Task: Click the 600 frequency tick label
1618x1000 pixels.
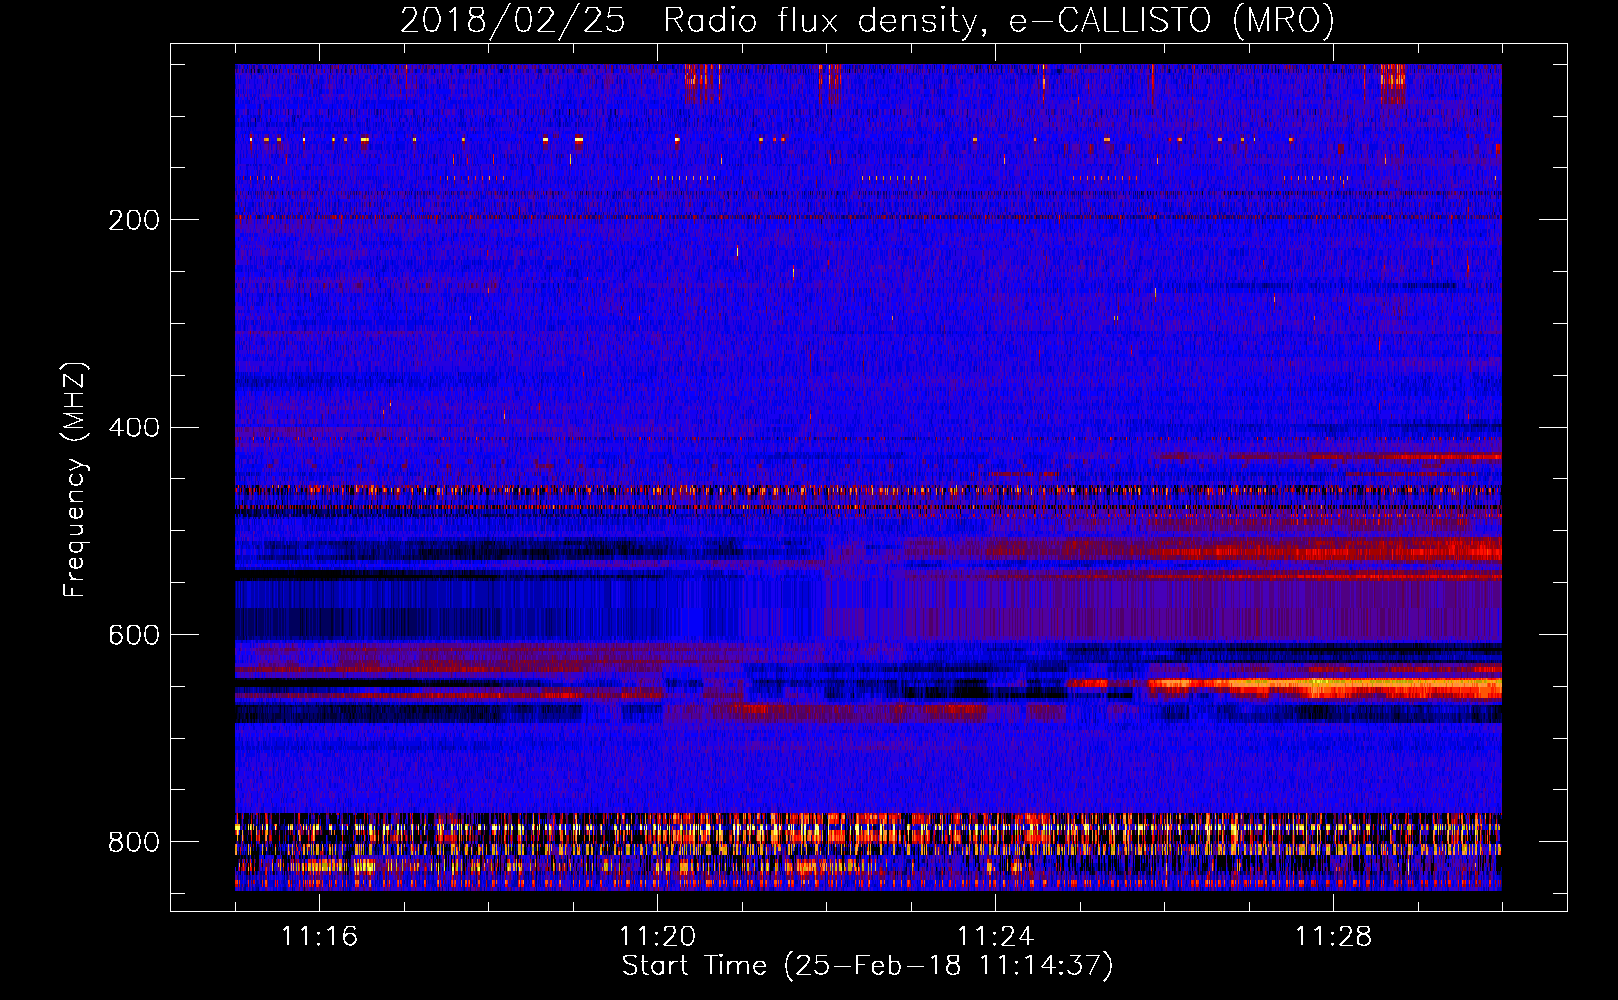Action: click(x=134, y=636)
